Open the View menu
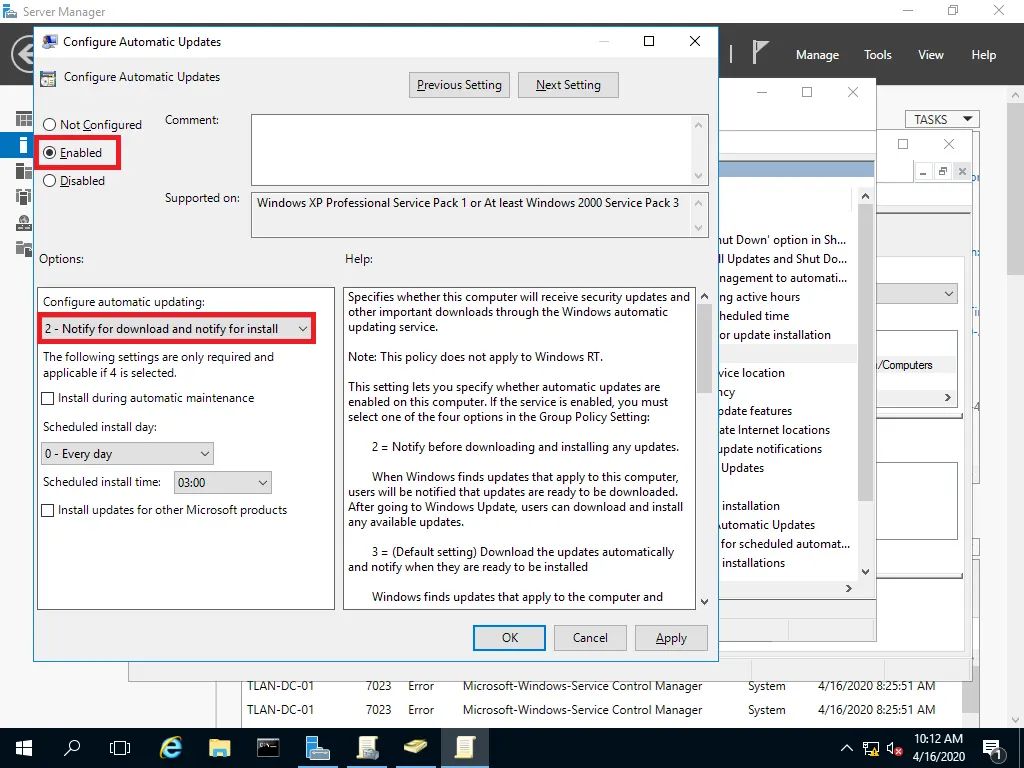1024x768 pixels. (931, 55)
